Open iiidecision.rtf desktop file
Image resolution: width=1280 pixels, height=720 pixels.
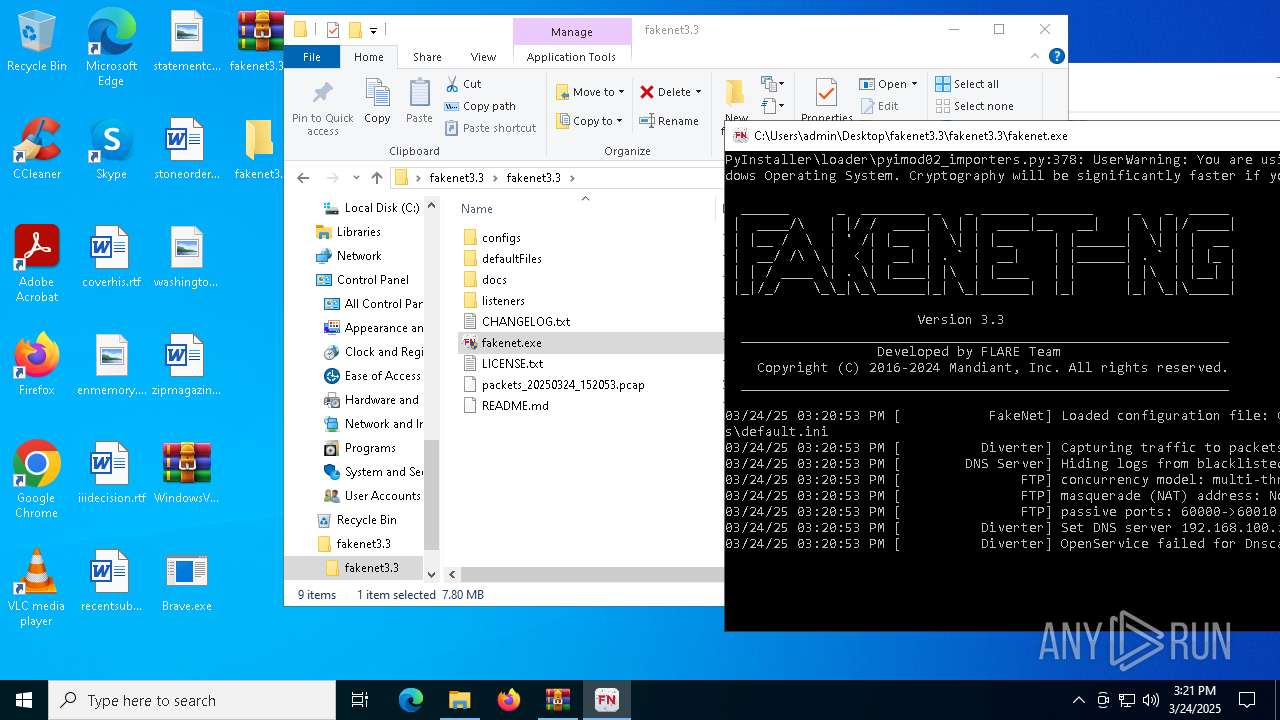click(111, 474)
